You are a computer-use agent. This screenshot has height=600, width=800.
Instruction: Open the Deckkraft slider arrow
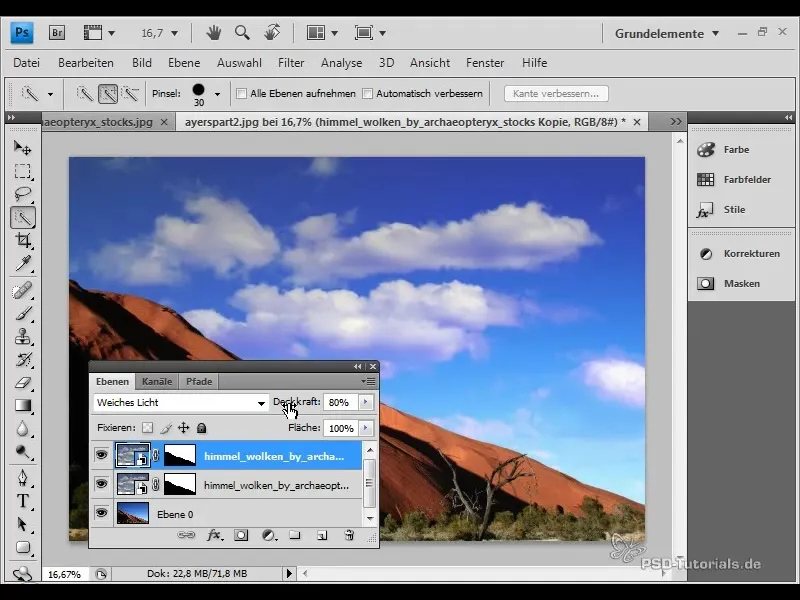click(365, 402)
